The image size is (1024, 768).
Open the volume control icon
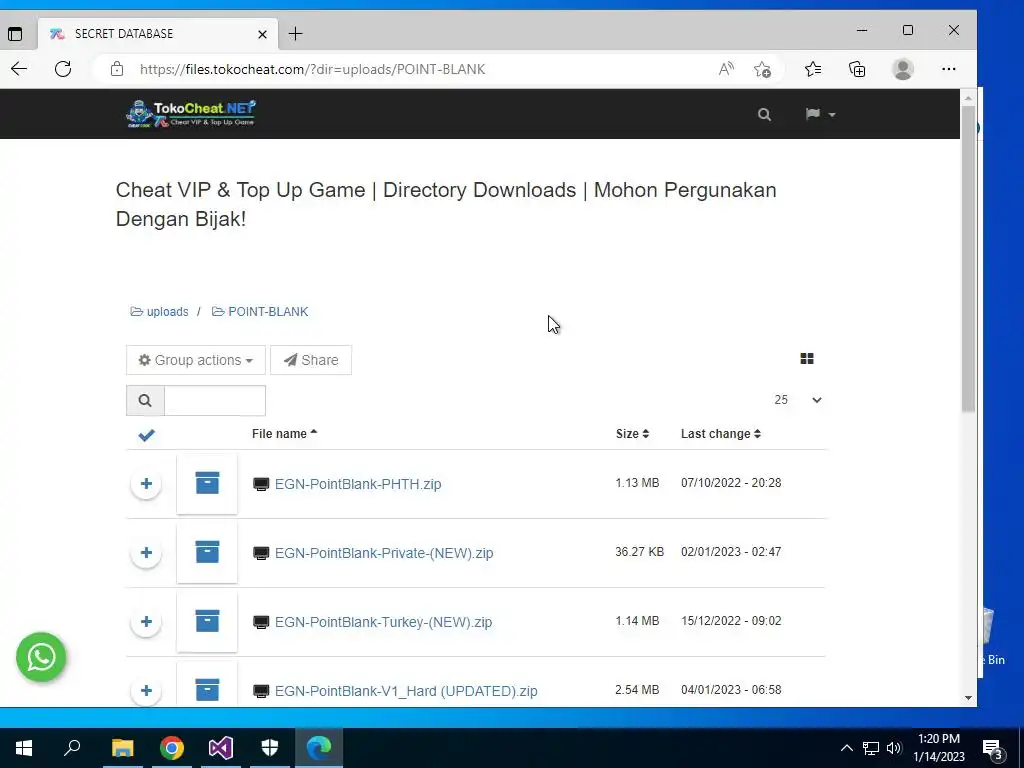coord(894,748)
